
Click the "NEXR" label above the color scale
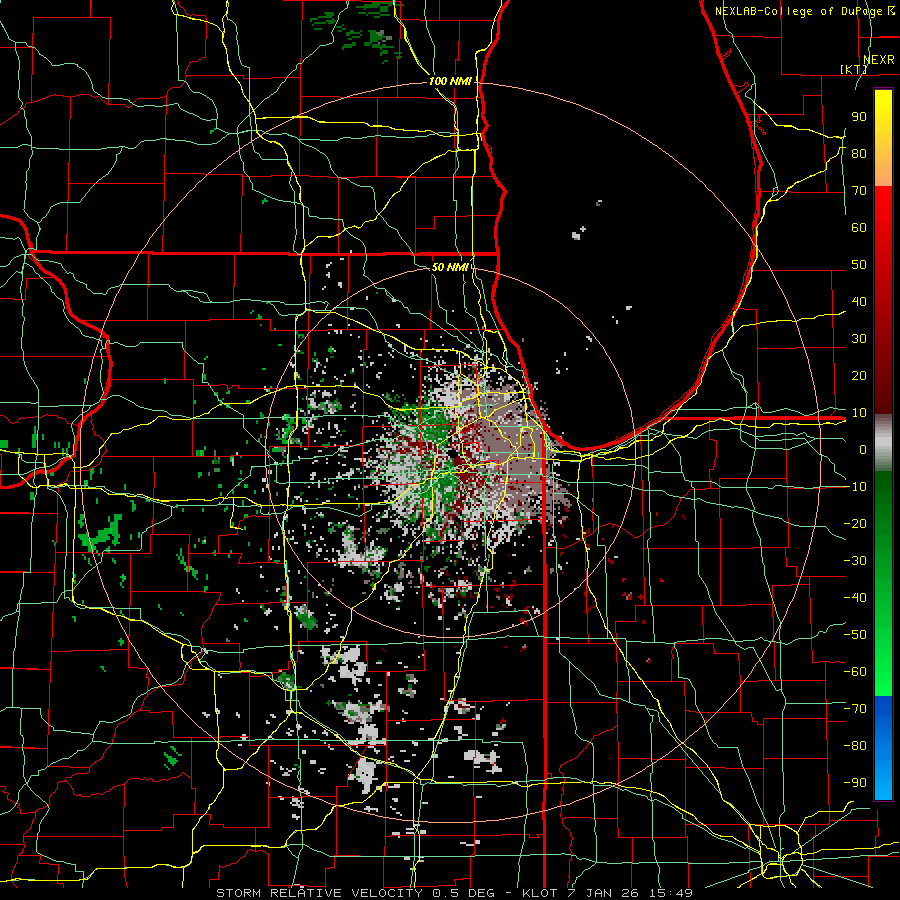tap(878, 60)
